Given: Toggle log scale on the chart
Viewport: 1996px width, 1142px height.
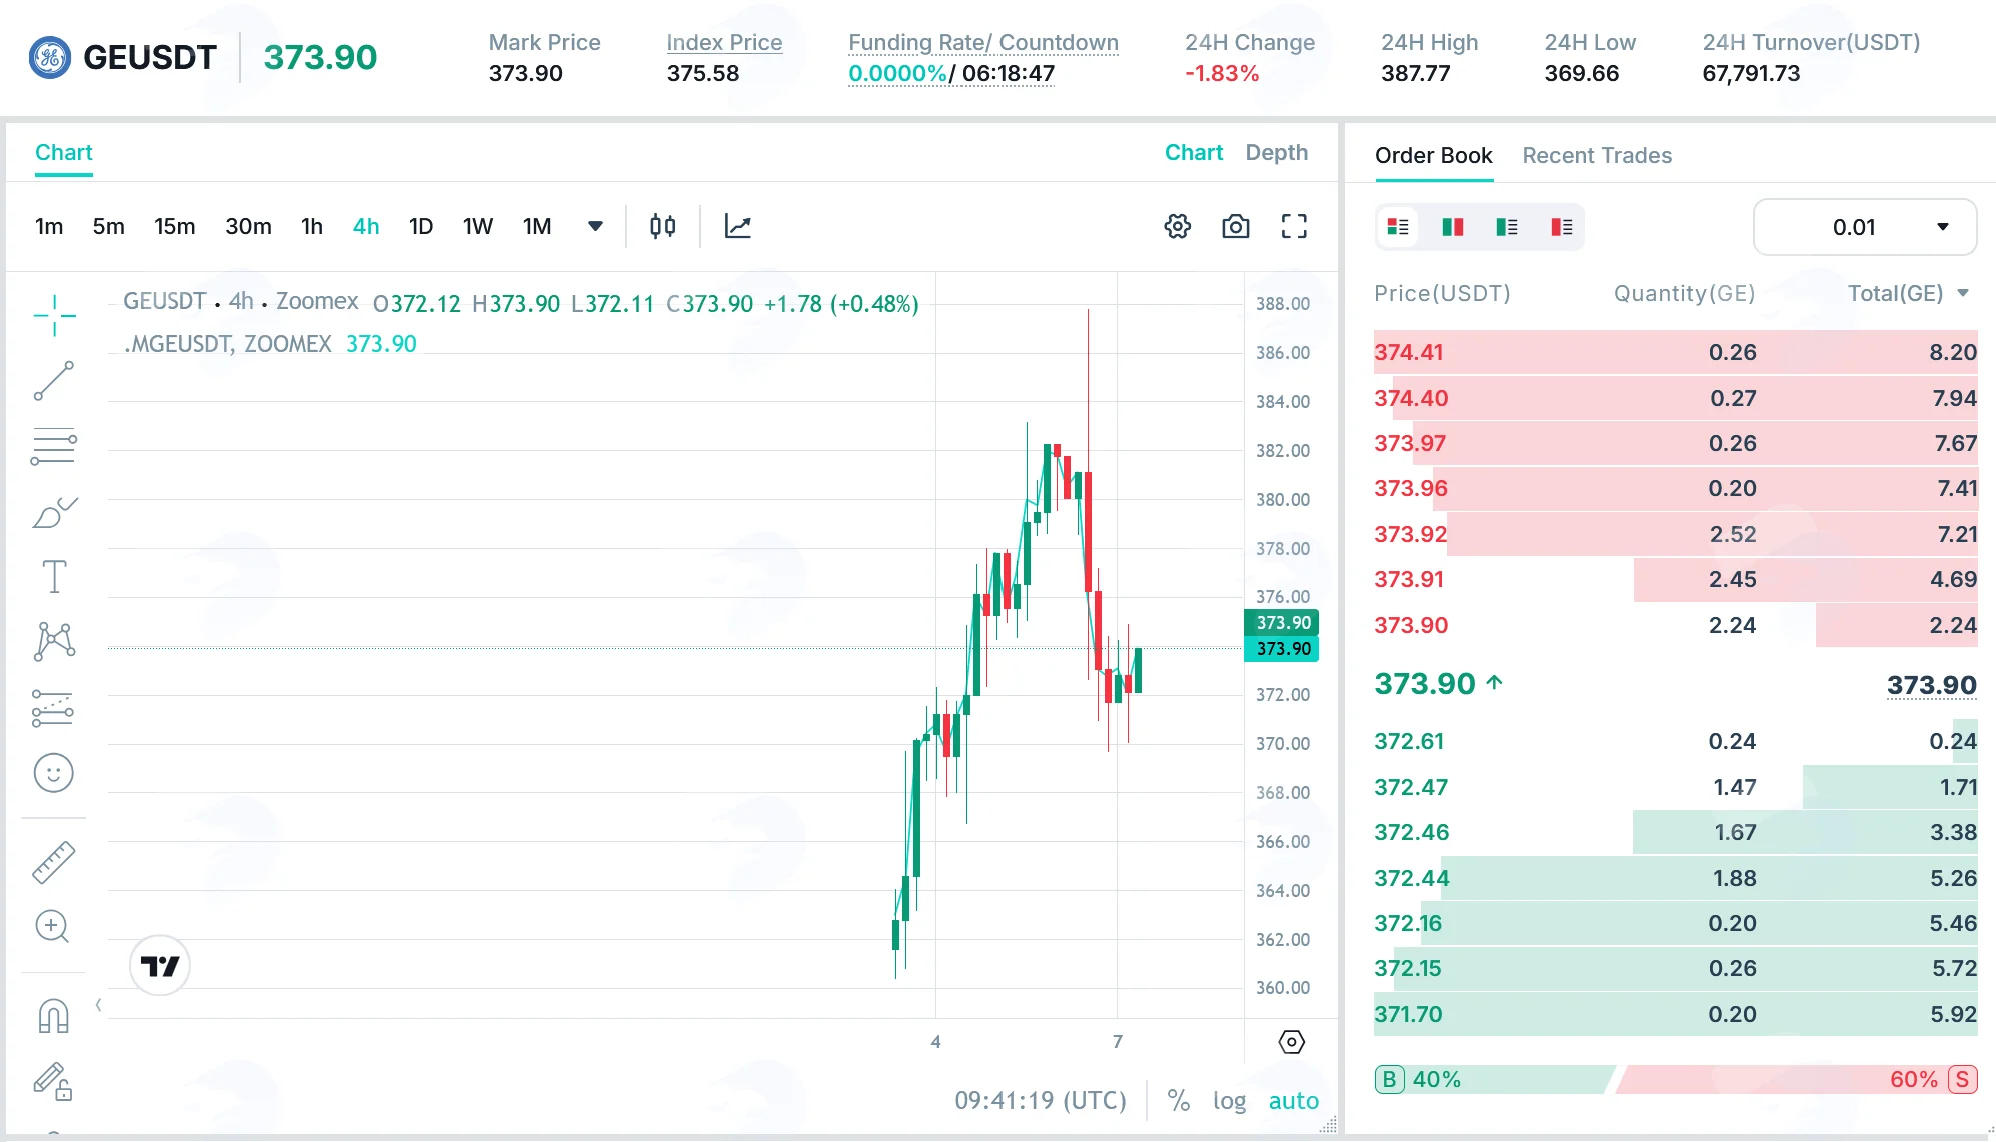Looking at the screenshot, I should [1229, 1101].
